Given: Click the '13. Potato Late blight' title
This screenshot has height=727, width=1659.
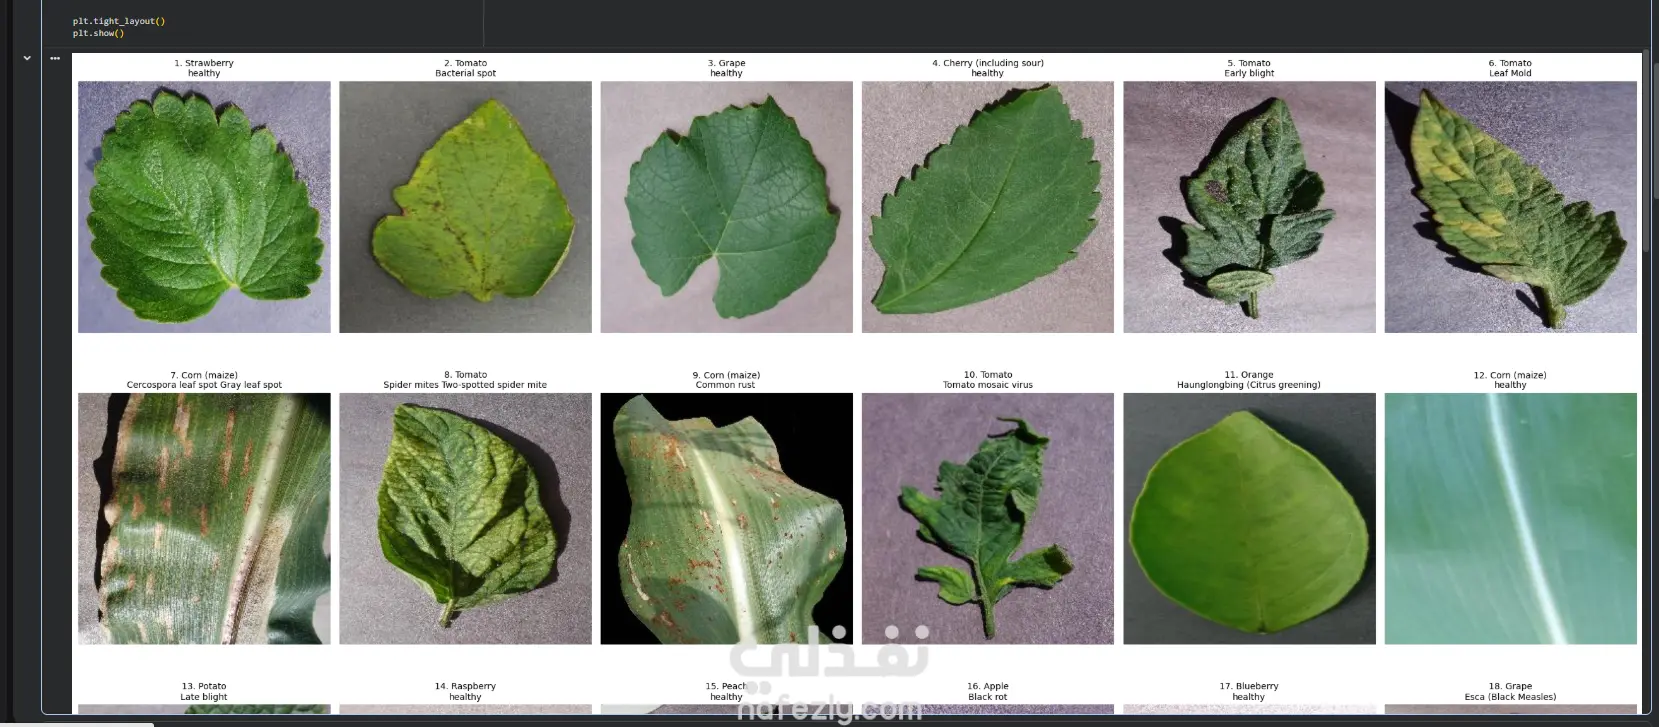Looking at the screenshot, I should (204, 692).
